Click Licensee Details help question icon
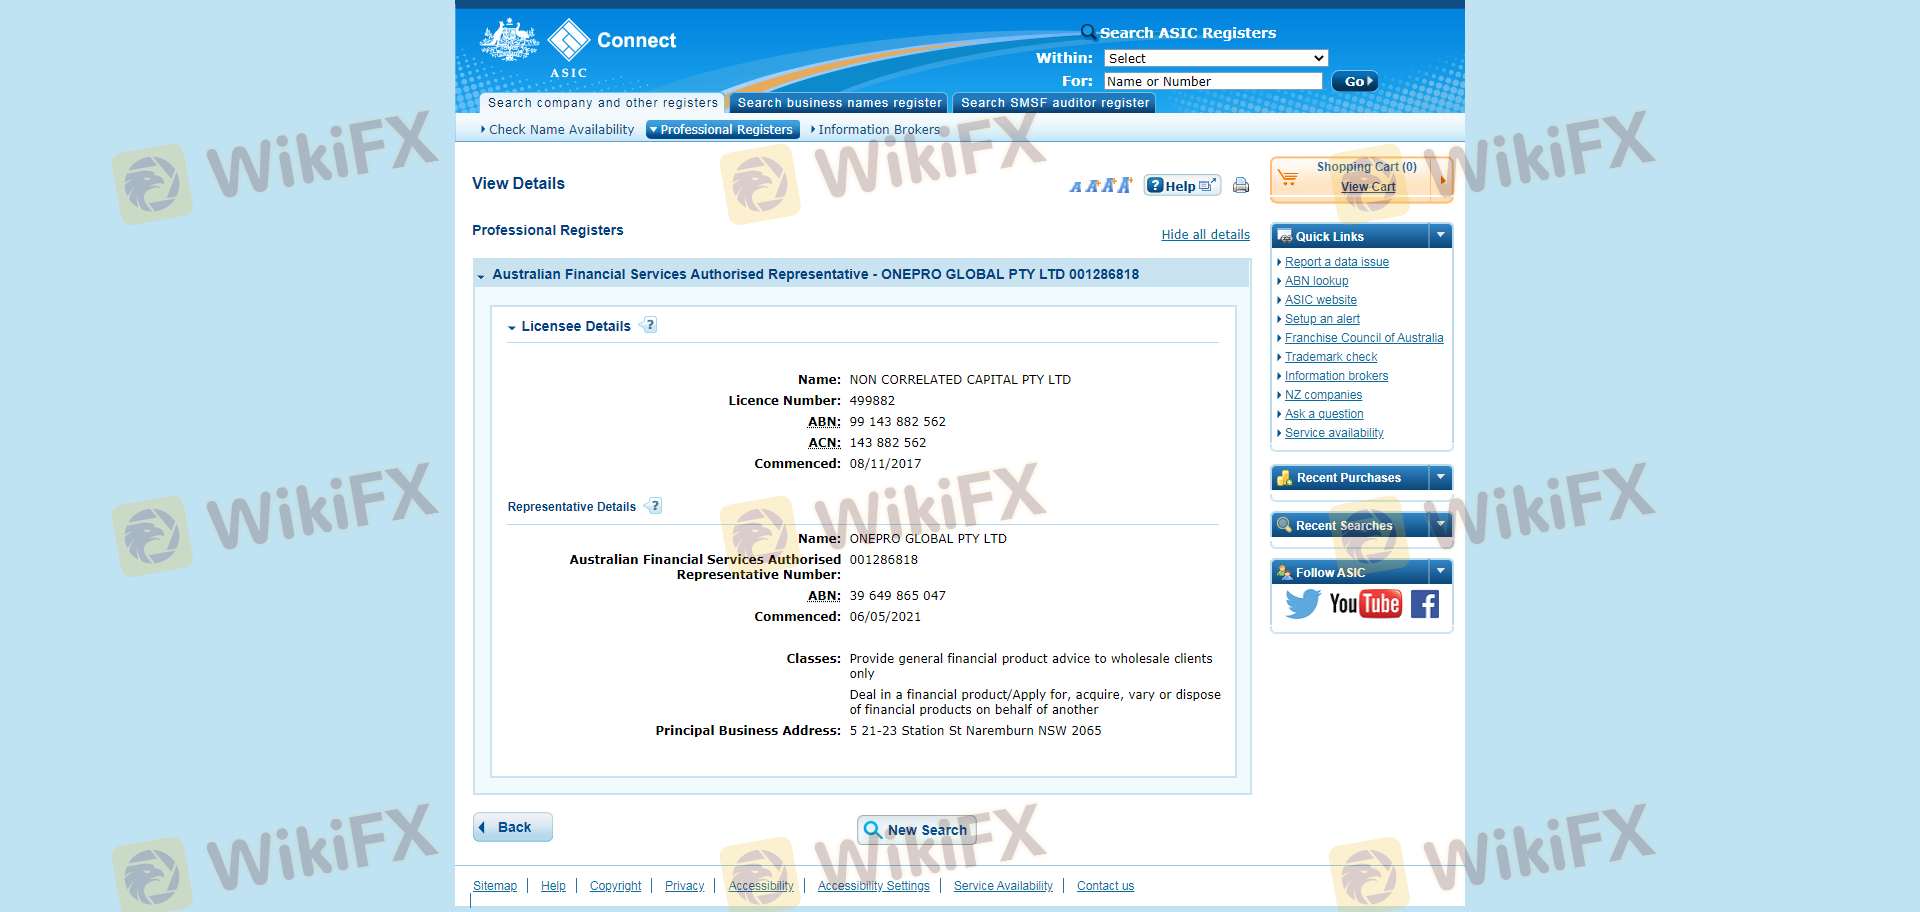The image size is (1920, 912). click(x=650, y=325)
